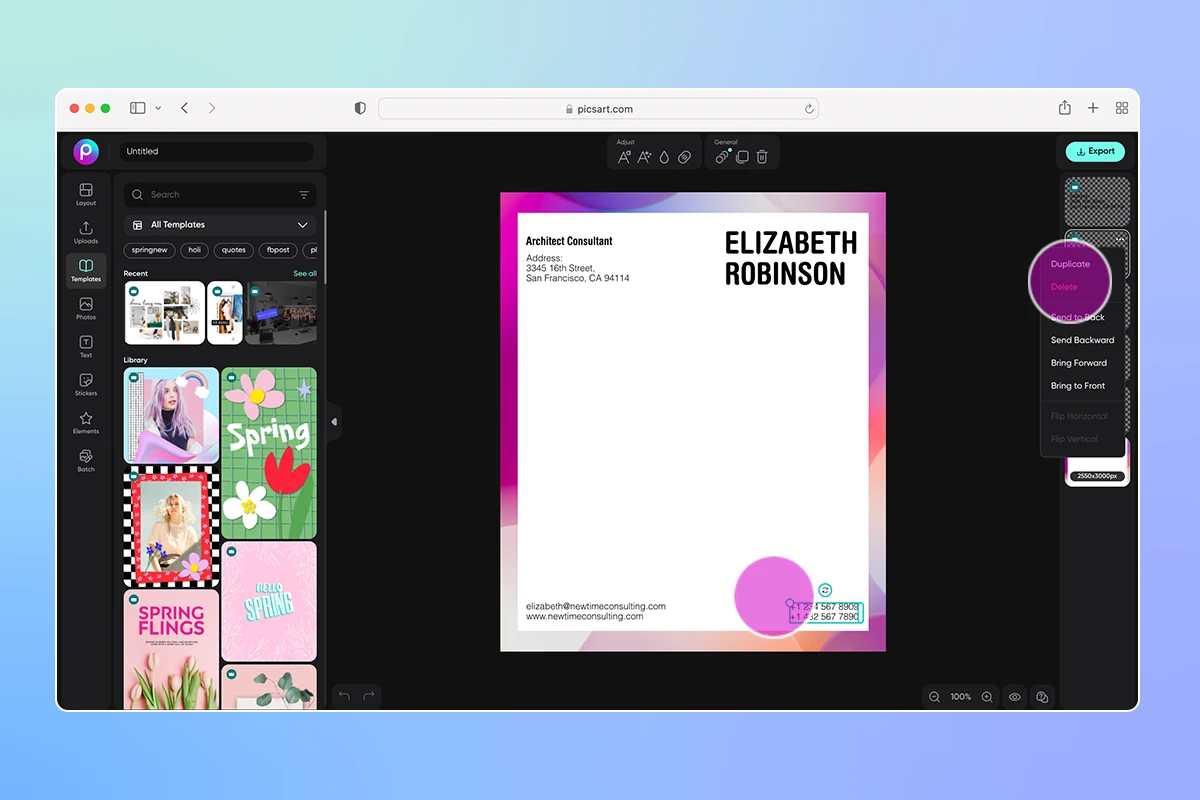Select the Stickers panel
1200x800 pixels.
(x=86, y=384)
